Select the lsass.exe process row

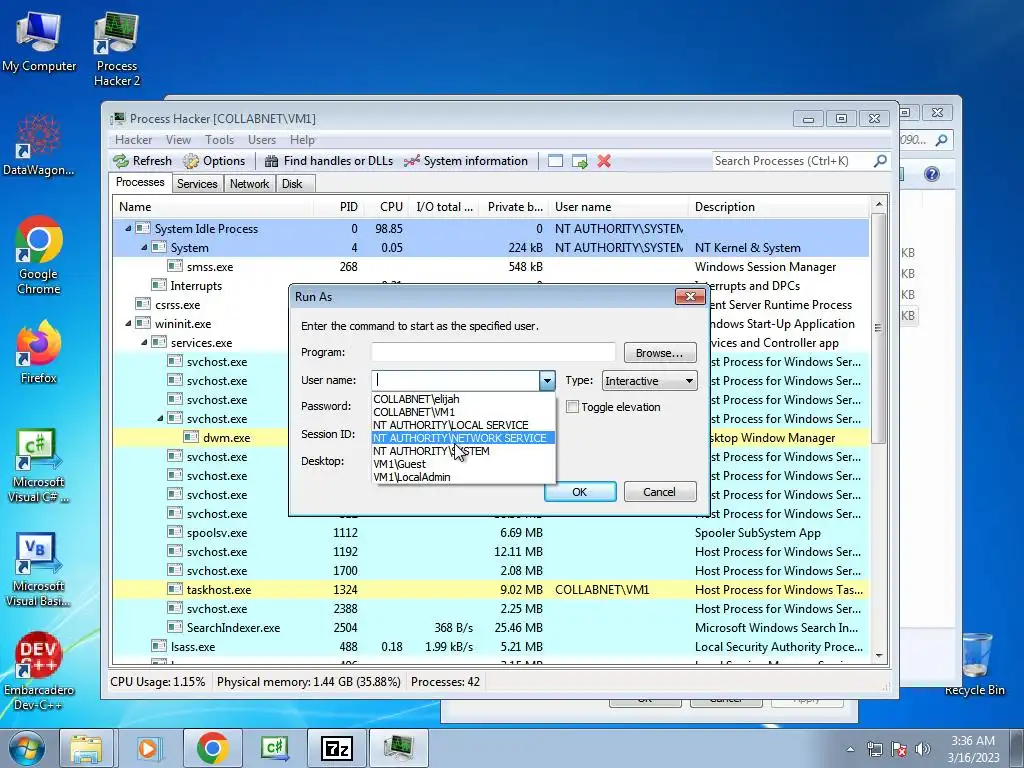click(x=490, y=647)
